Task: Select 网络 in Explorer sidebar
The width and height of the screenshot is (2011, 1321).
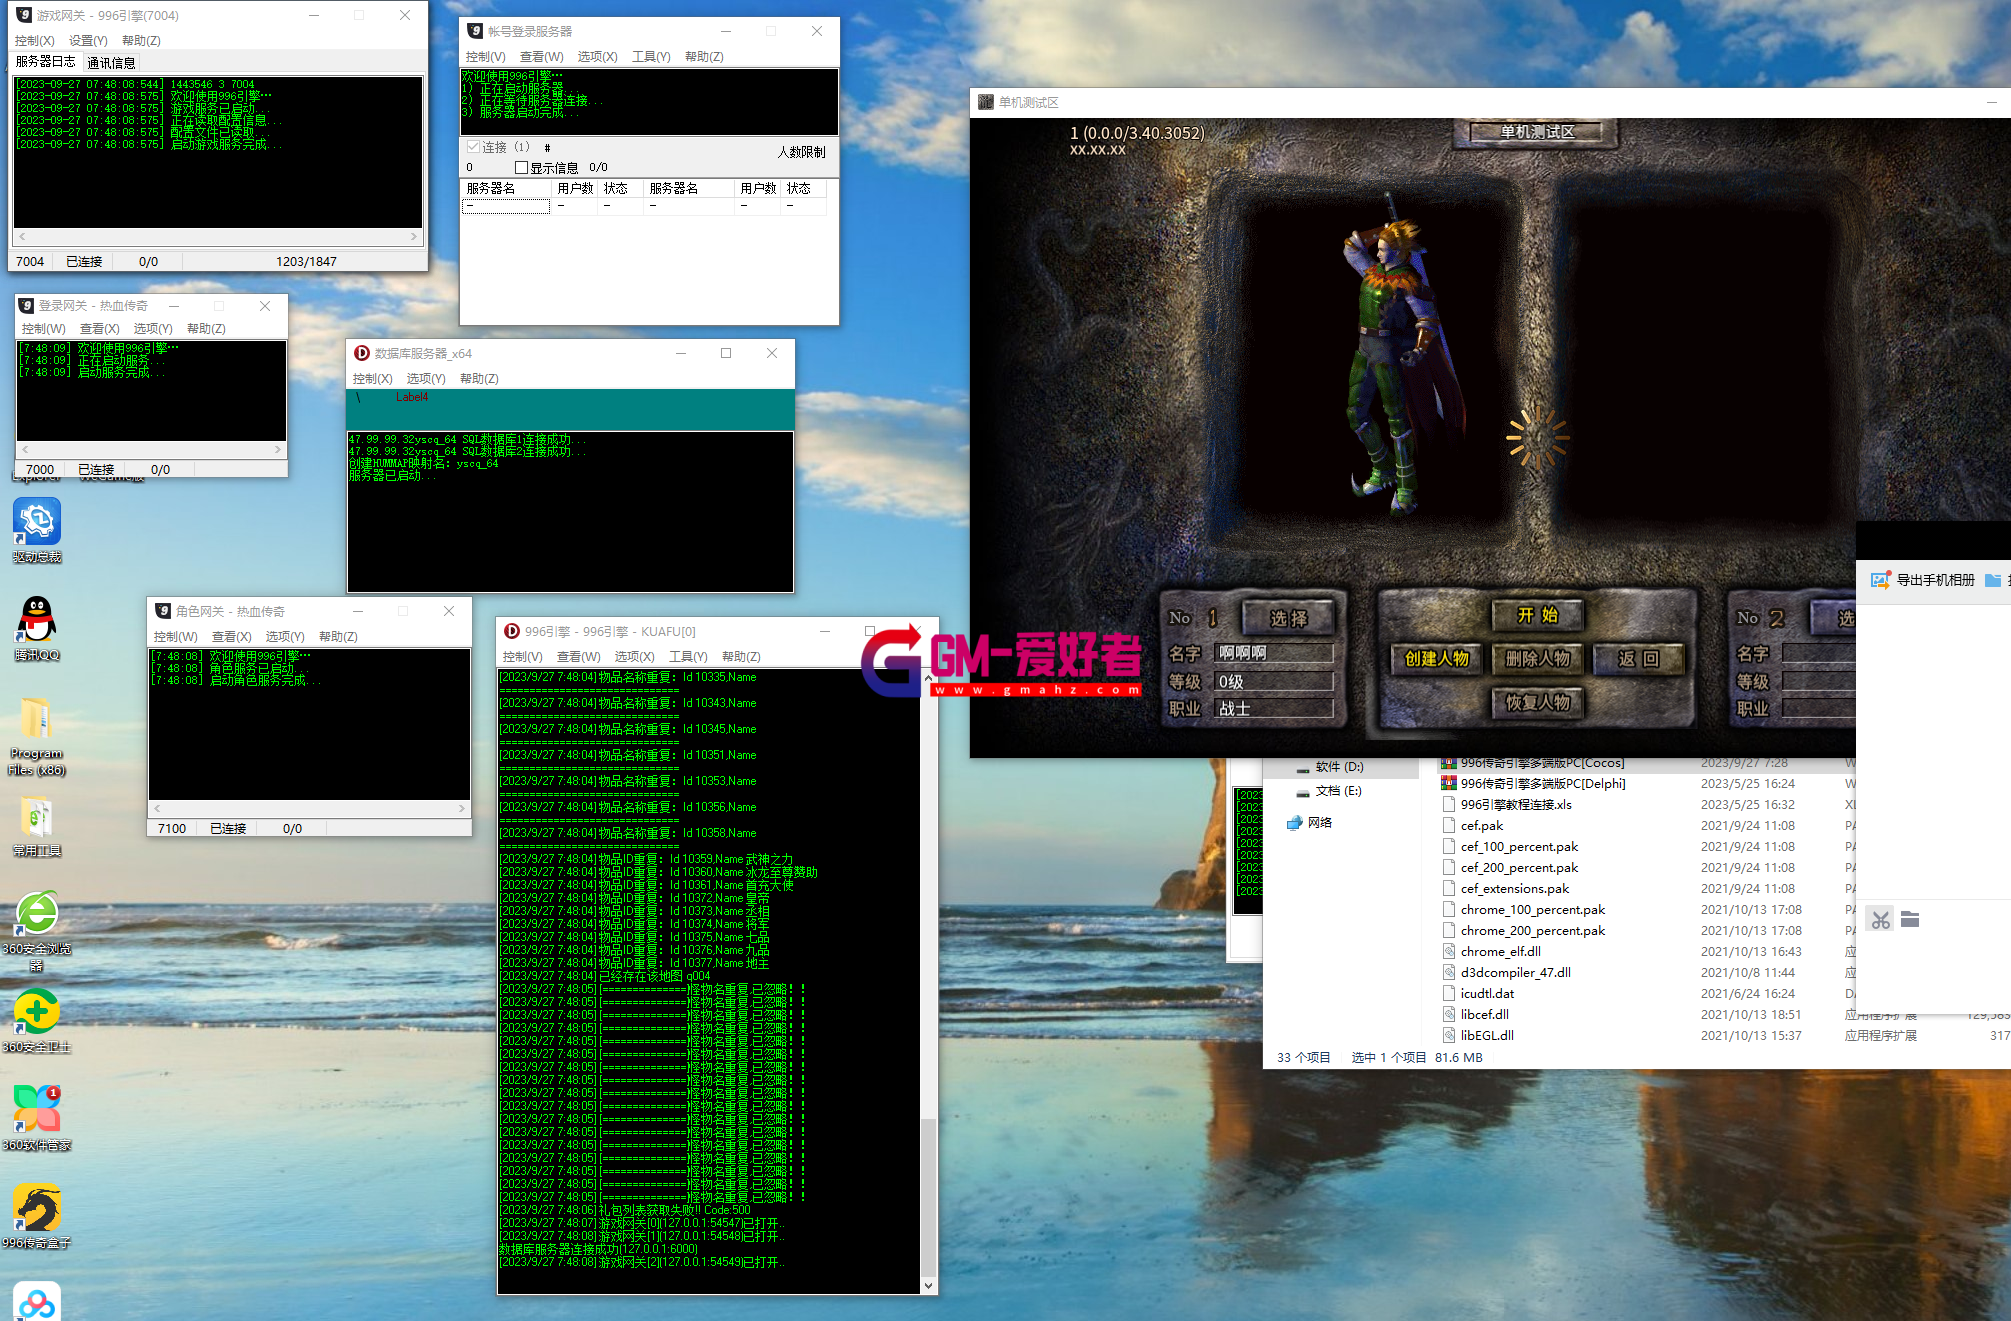Action: [1319, 822]
